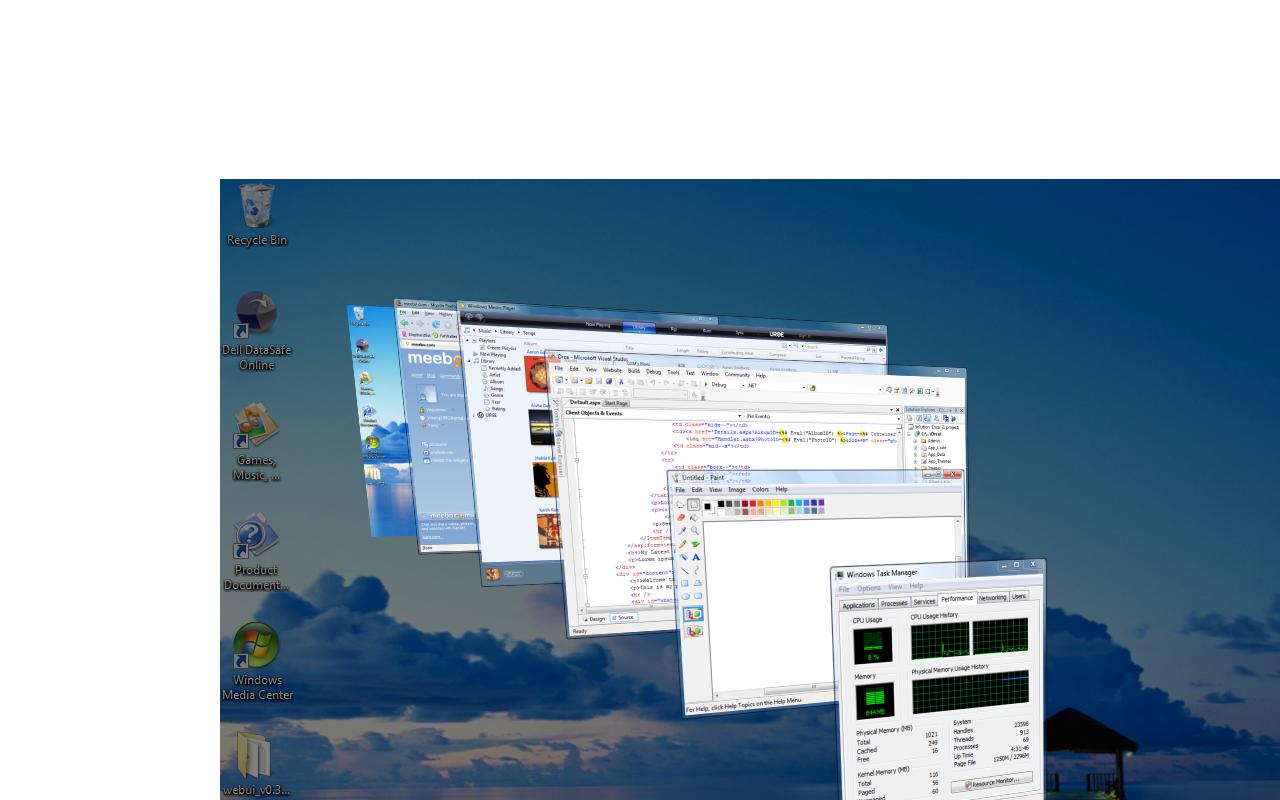Image resolution: width=1280 pixels, height=800 pixels.
Task: Switch to Users tab in Task Manager
Action: tap(1019, 597)
